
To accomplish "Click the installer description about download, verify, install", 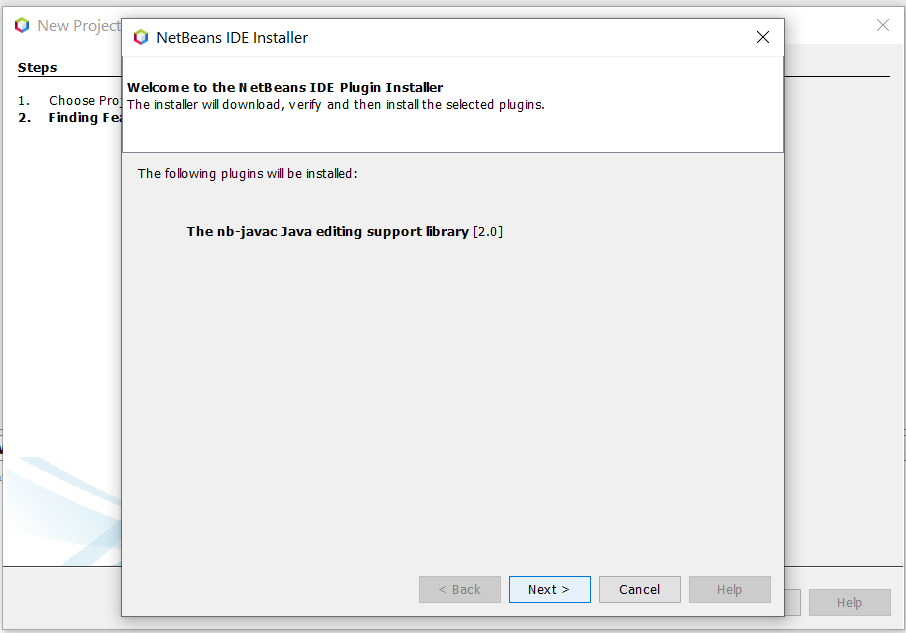I will (336, 105).
